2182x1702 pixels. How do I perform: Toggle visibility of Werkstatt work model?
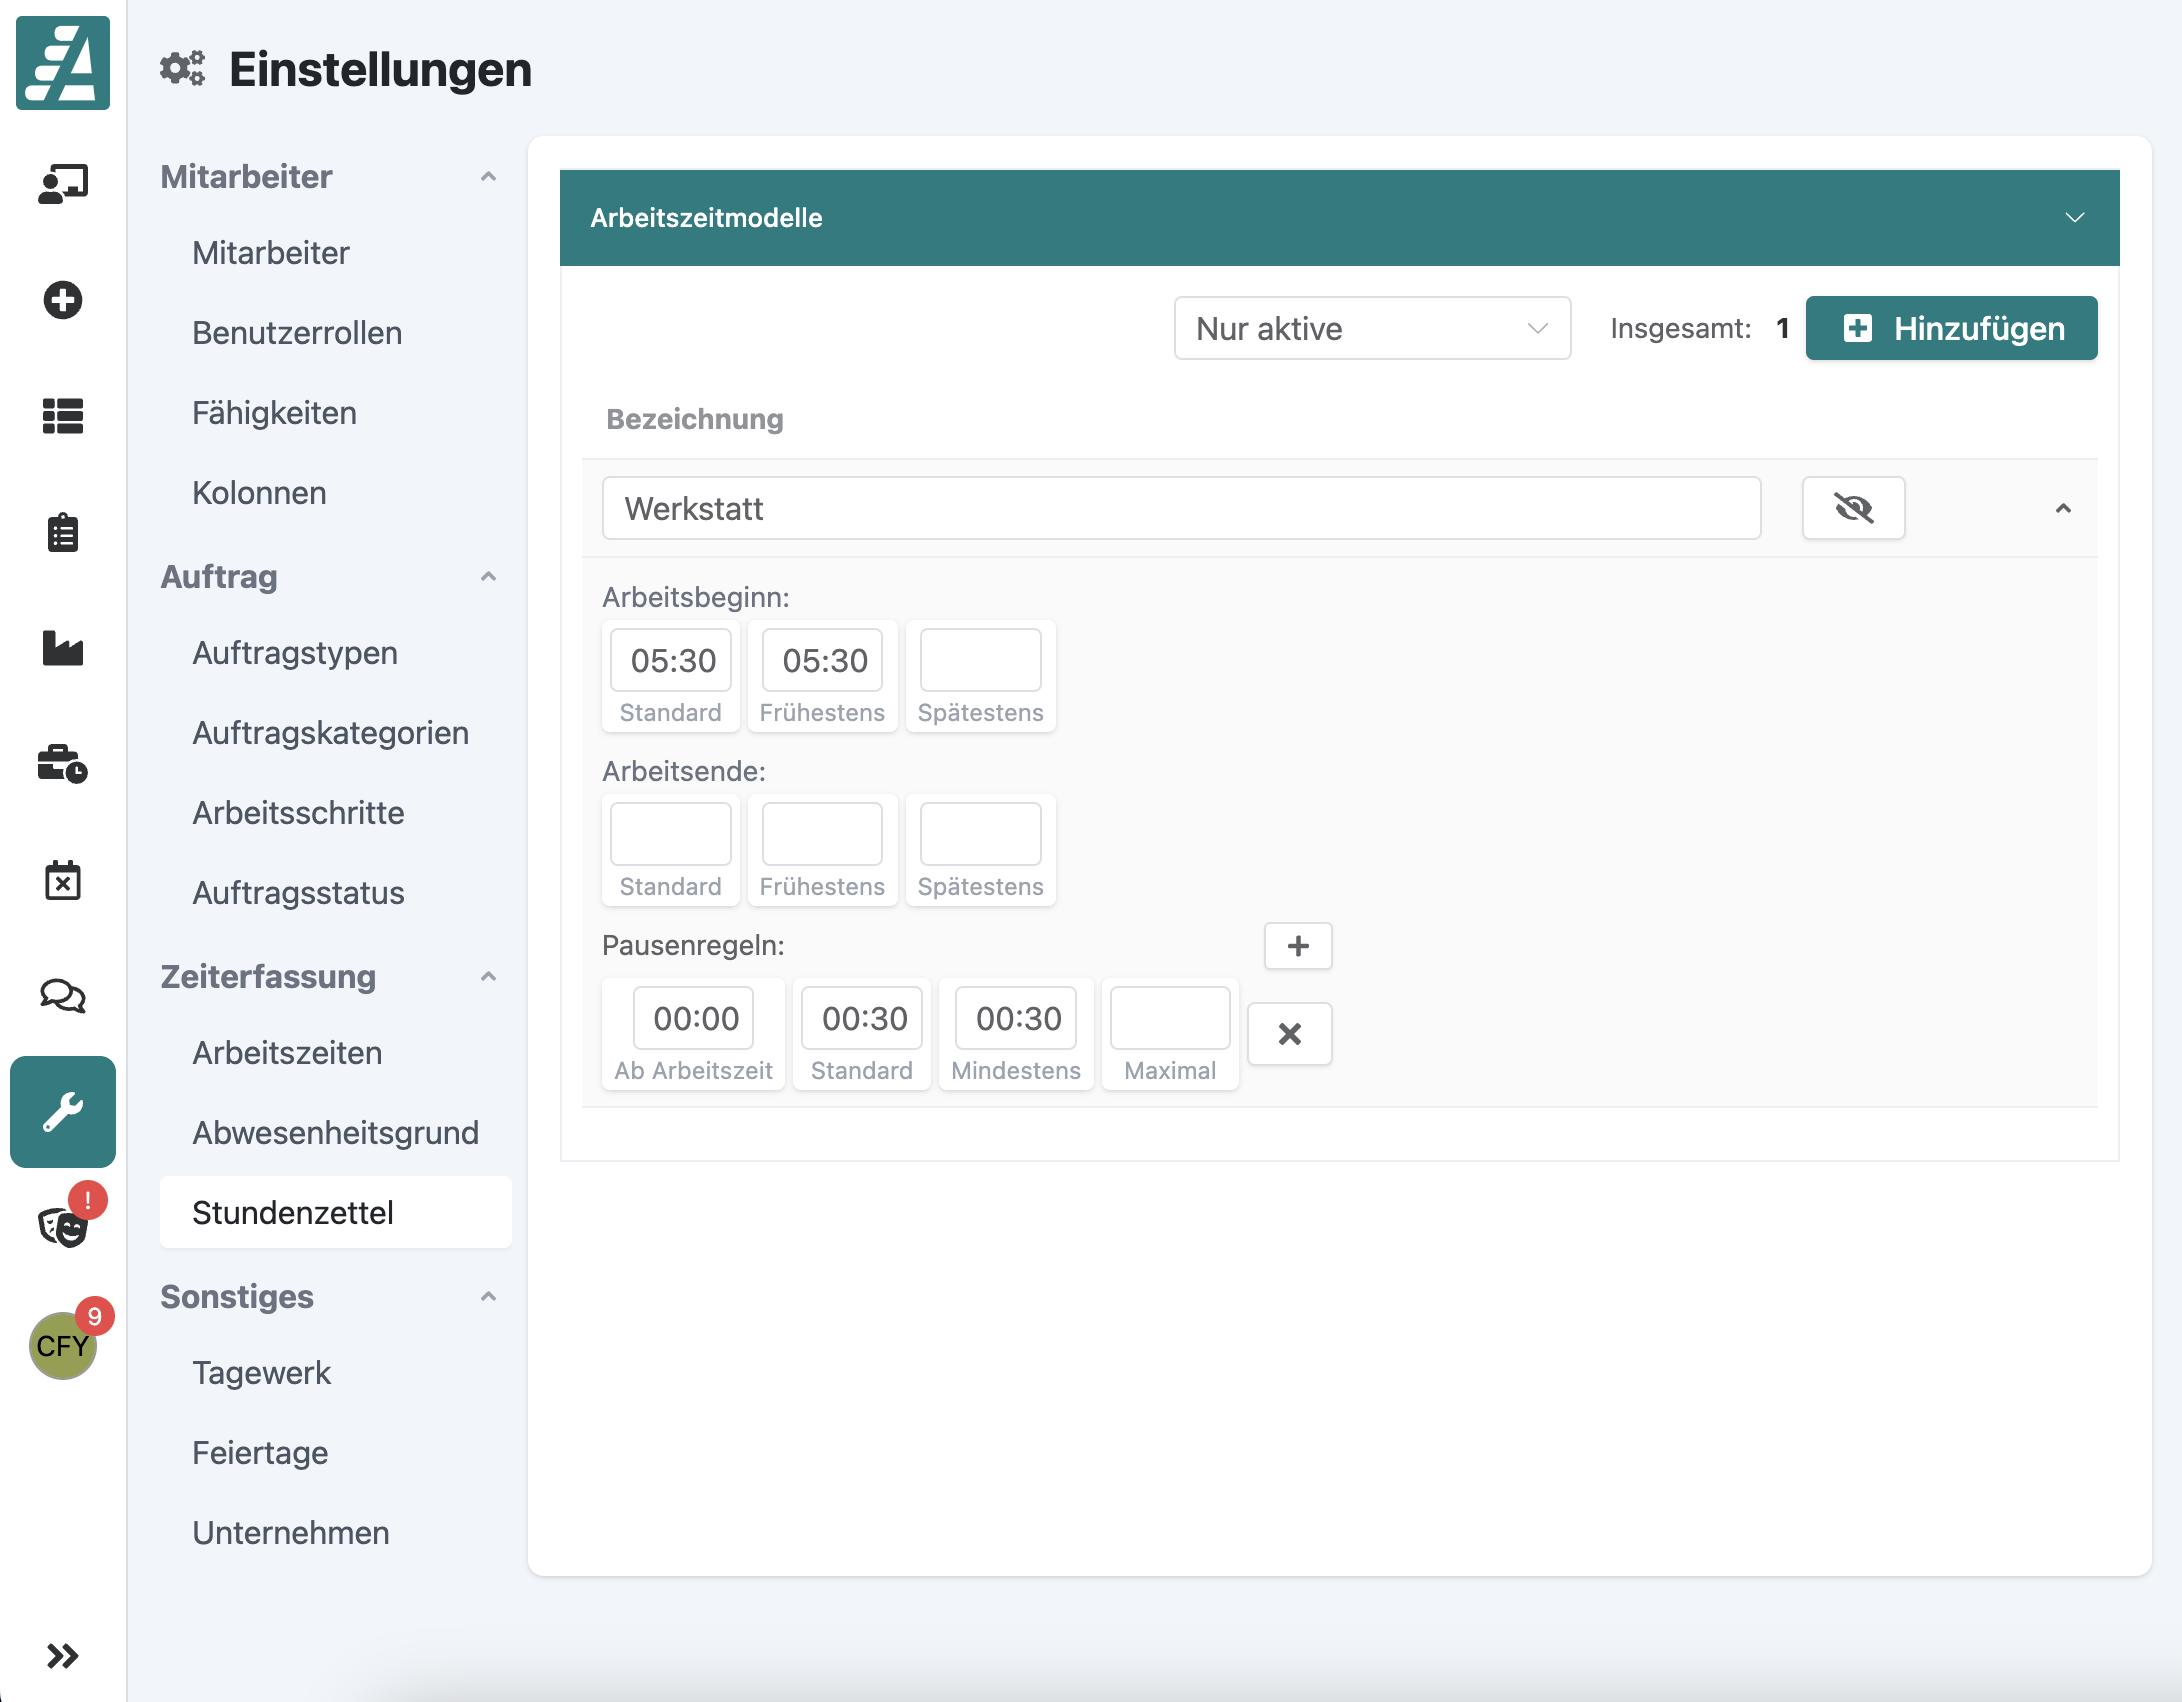[x=1853, y=508]
